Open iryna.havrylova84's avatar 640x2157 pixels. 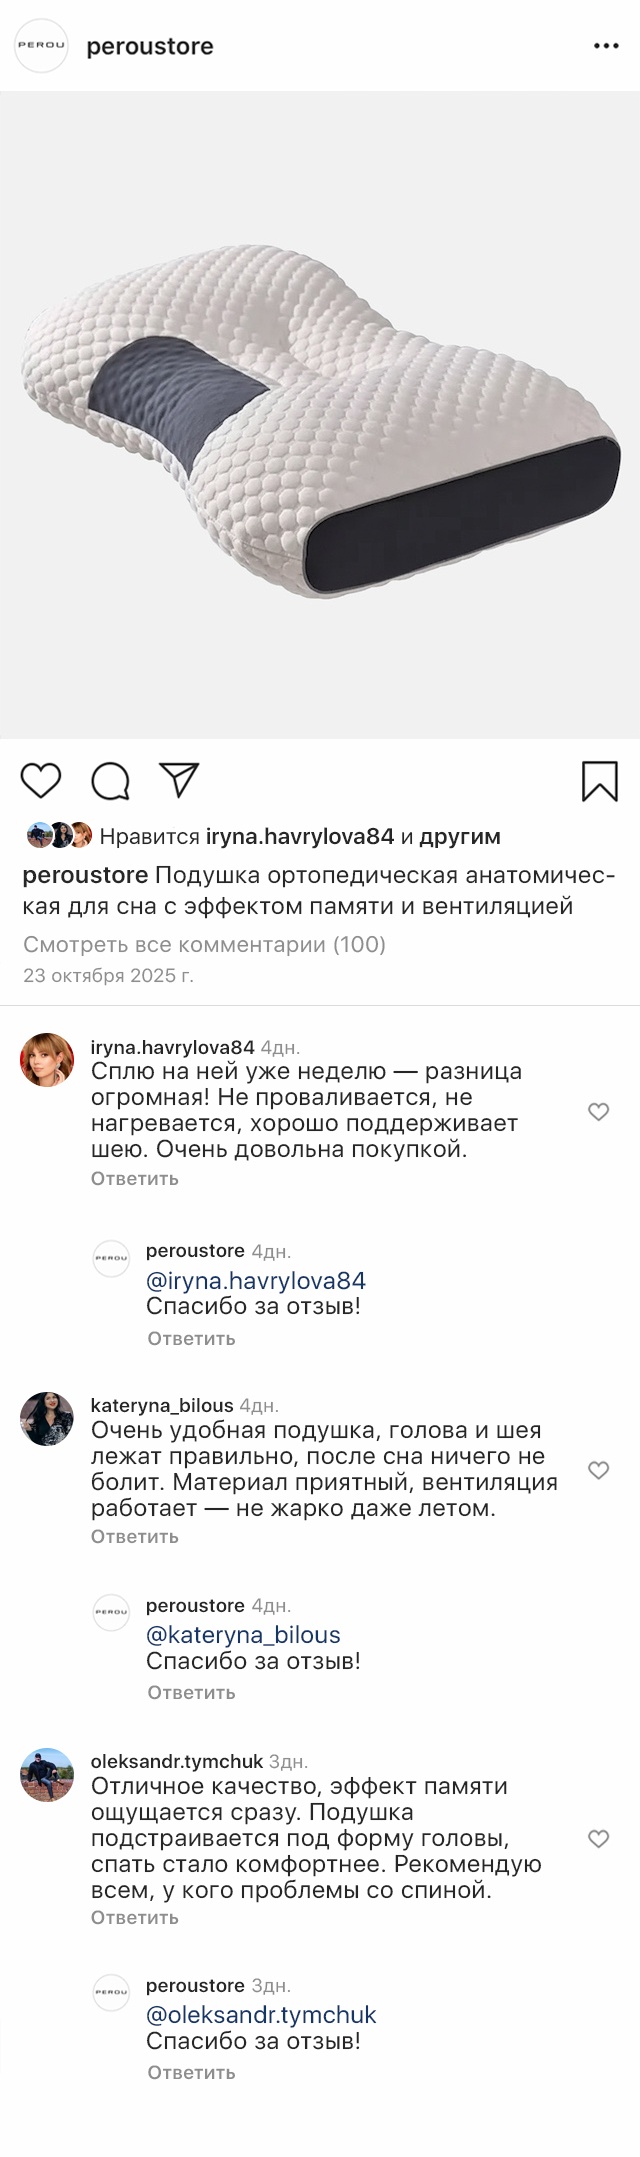47,1059
